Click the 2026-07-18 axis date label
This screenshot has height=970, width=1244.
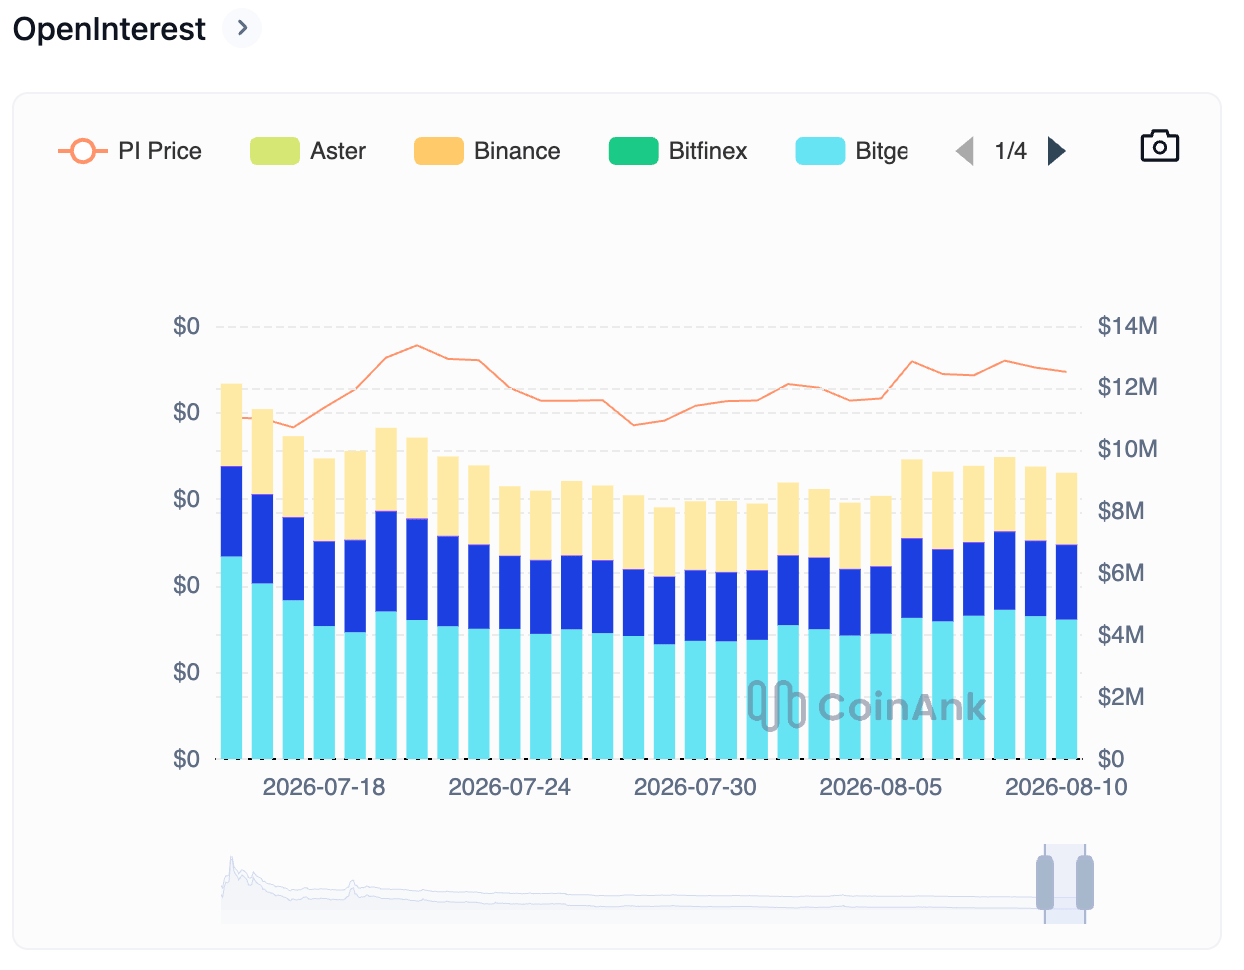tap(324, 787)
